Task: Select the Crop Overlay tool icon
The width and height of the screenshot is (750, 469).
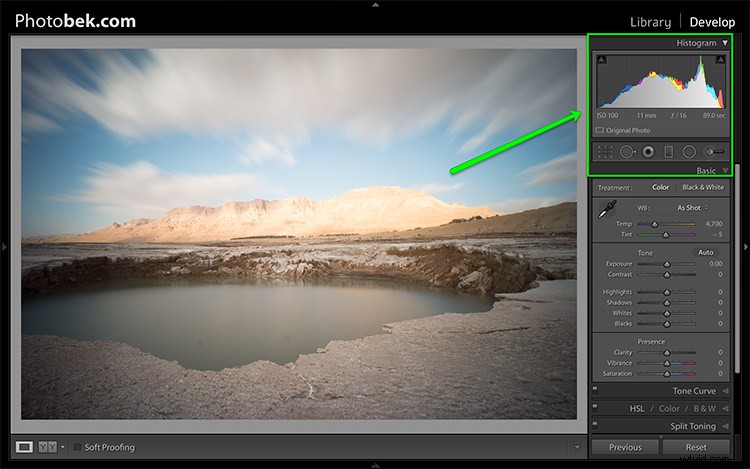Action: tap(605, 152)
